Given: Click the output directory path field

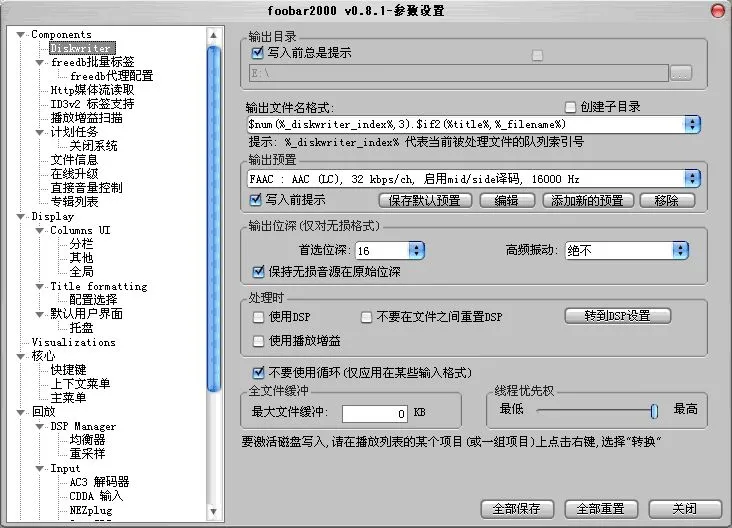Looking at the screenshot, I should [458, 73].
